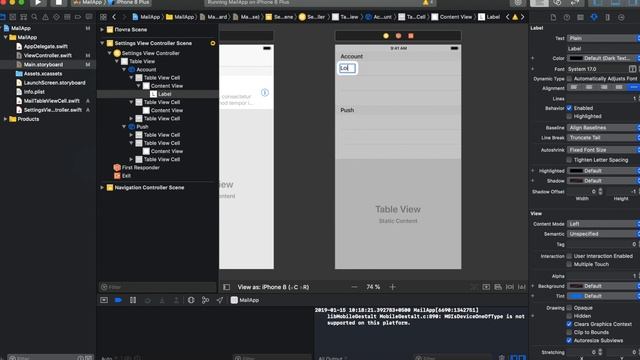This screenshot has width=640, height=360.
Task: Expand the Products group
Action: (x=5, y=119)
